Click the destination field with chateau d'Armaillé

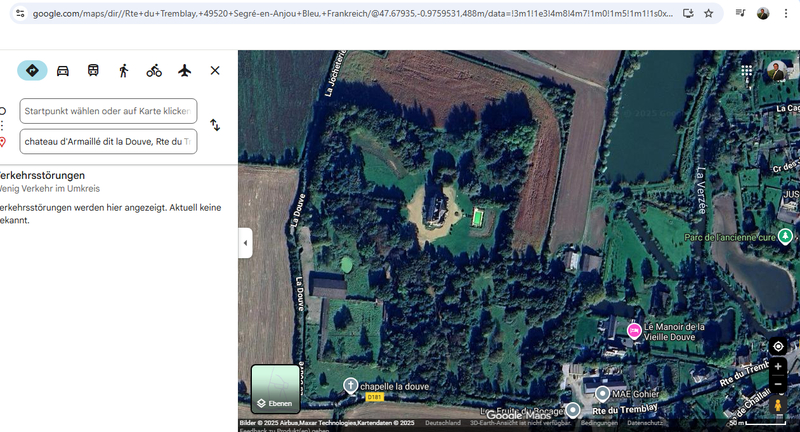pos(108,141)
